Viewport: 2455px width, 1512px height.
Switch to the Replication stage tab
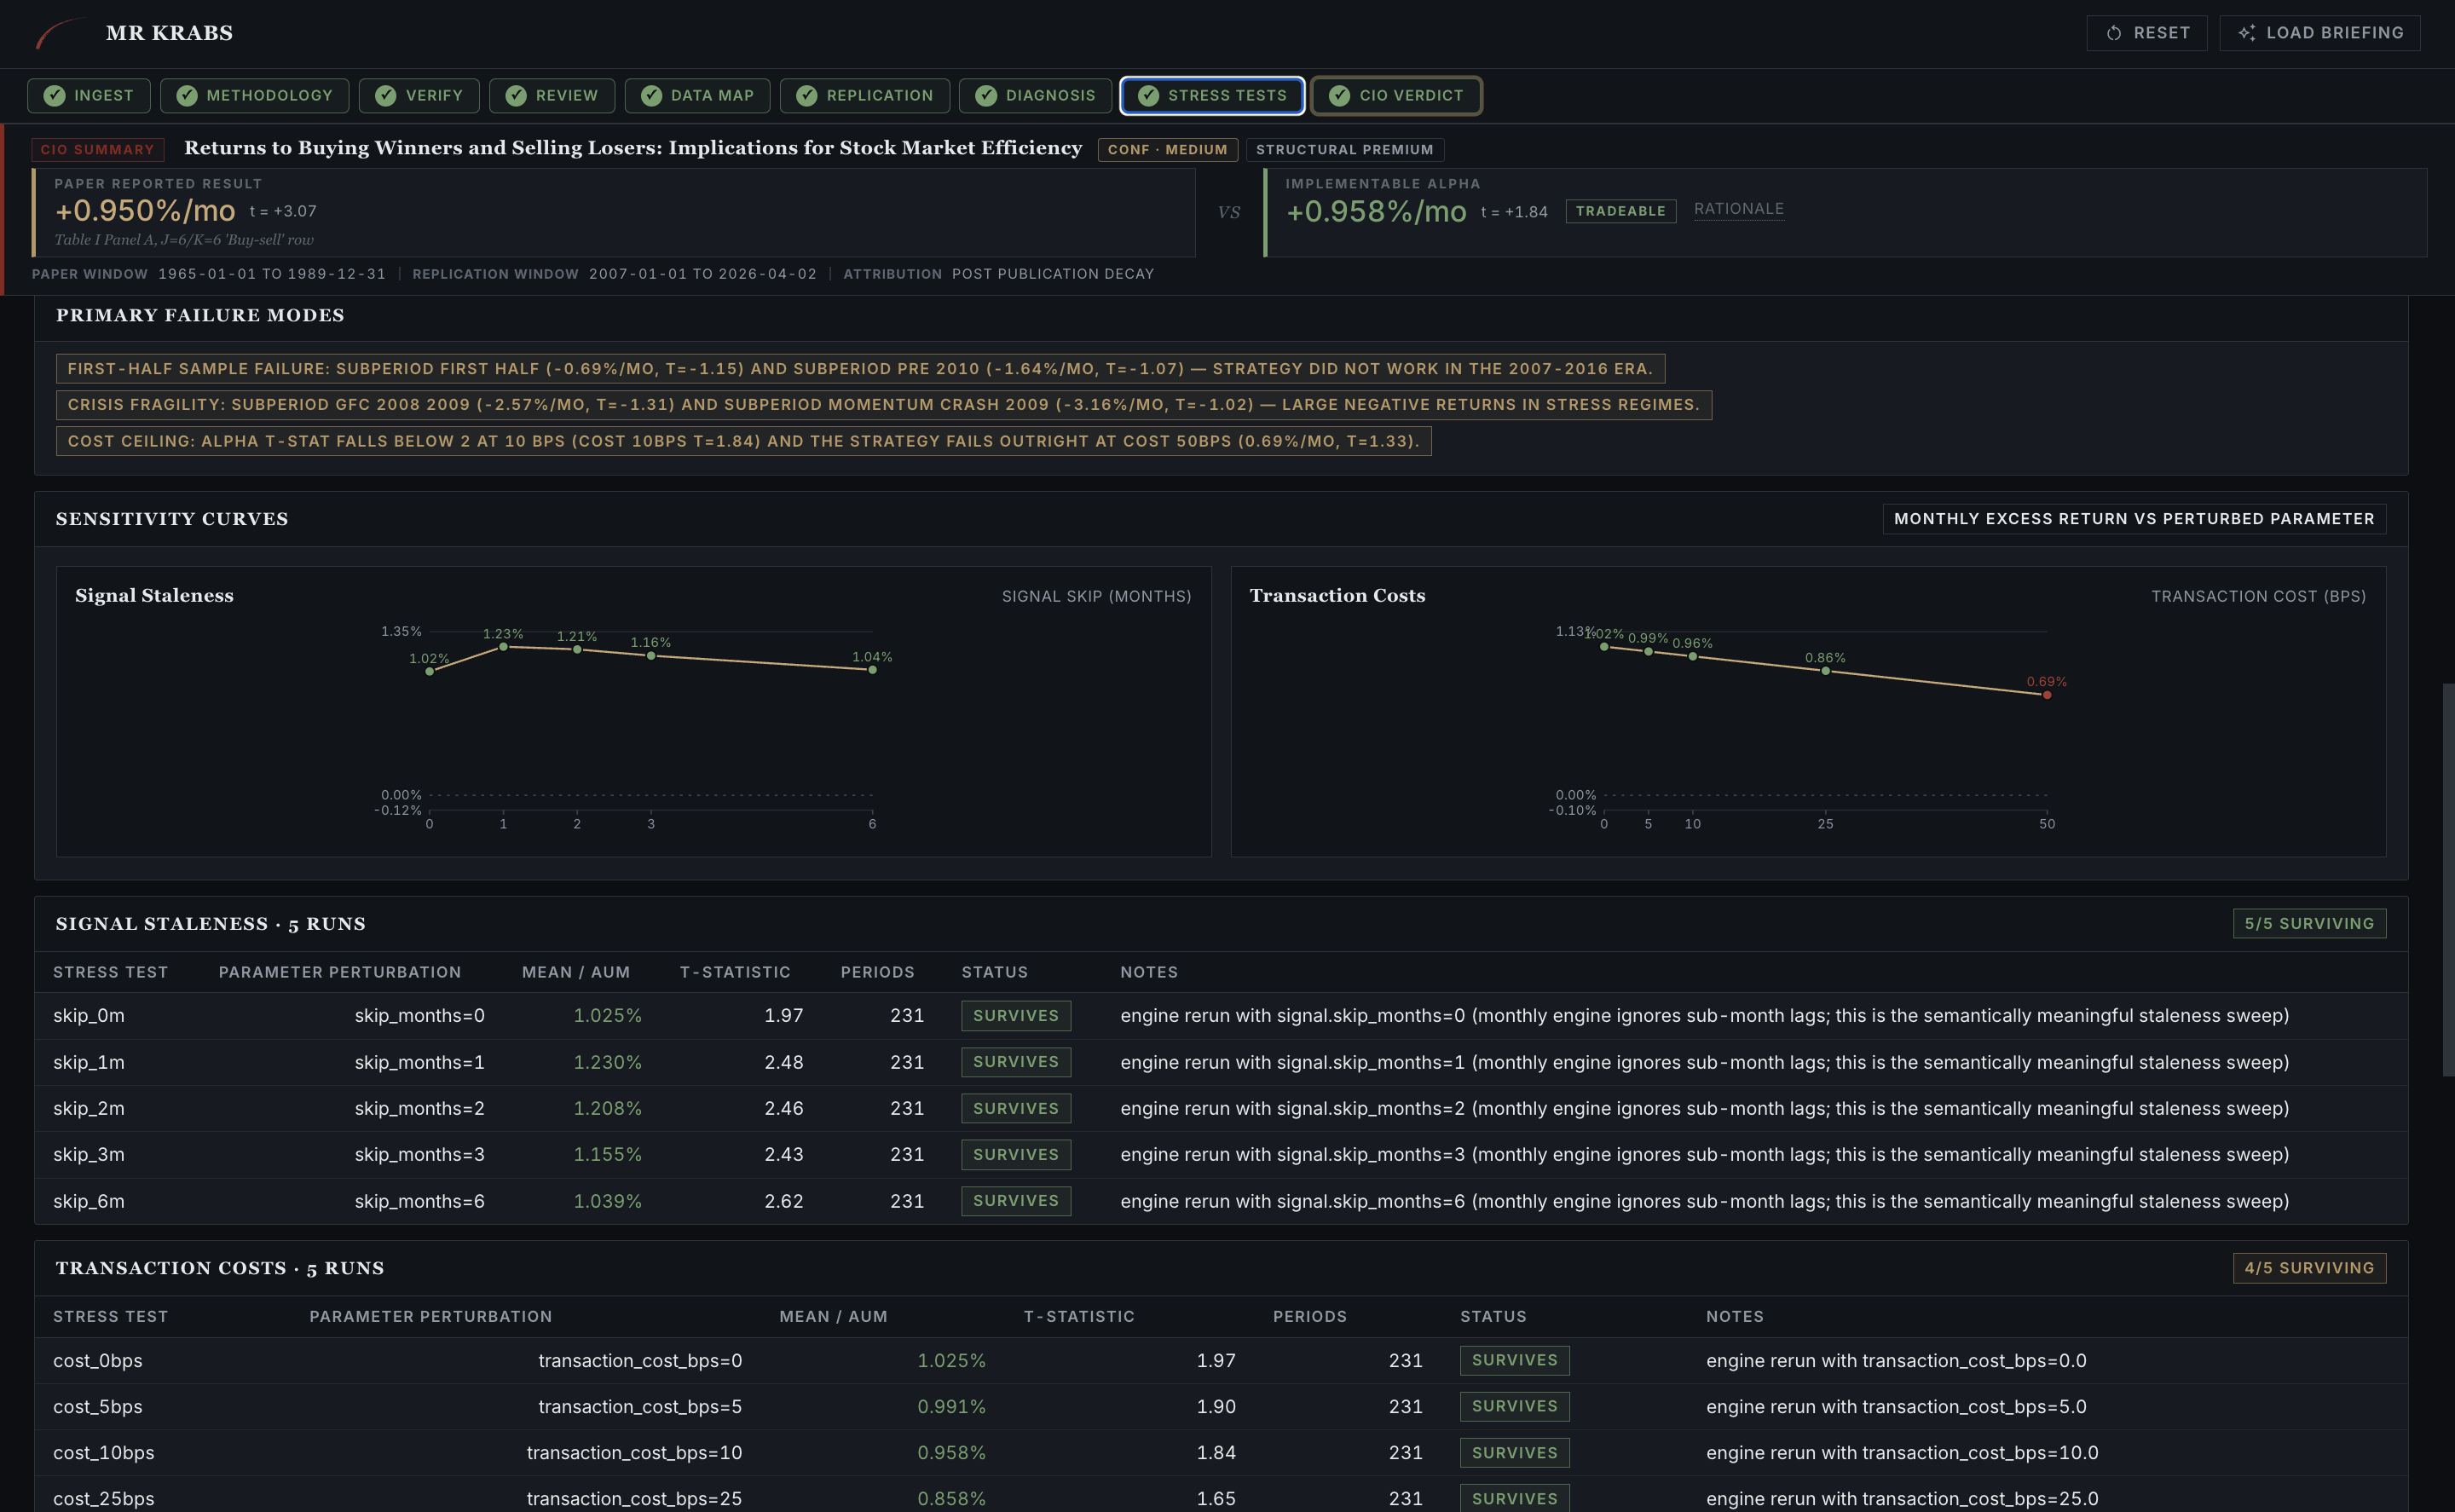864,96
